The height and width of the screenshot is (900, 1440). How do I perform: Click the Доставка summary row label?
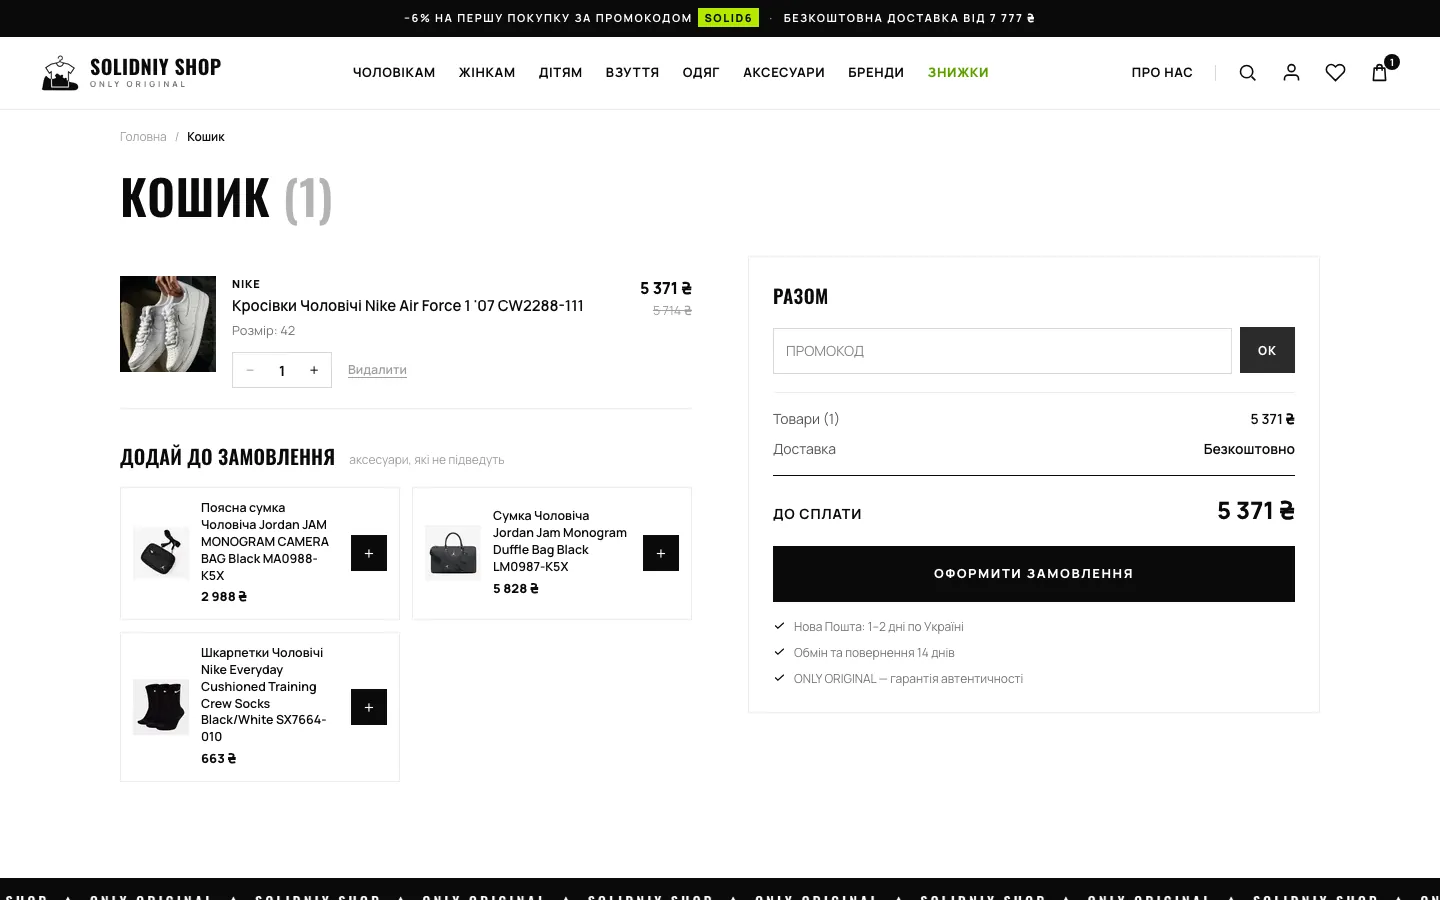pyautogui.click(x=804, y=449)
